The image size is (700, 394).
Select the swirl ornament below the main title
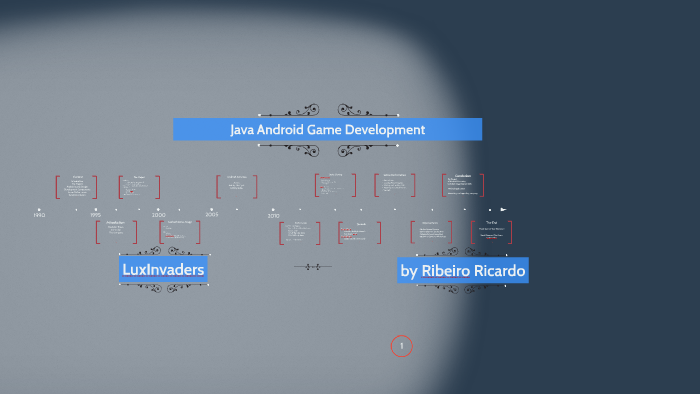(x=328, y=150)
